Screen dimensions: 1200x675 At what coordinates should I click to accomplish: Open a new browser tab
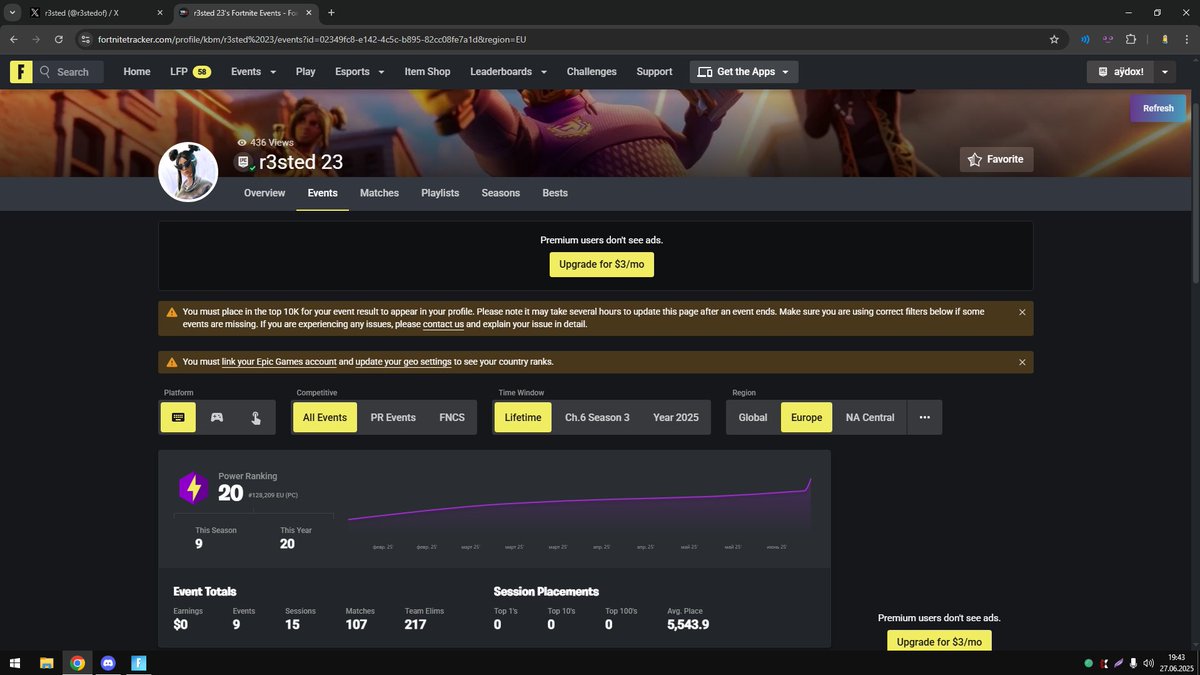331,13
